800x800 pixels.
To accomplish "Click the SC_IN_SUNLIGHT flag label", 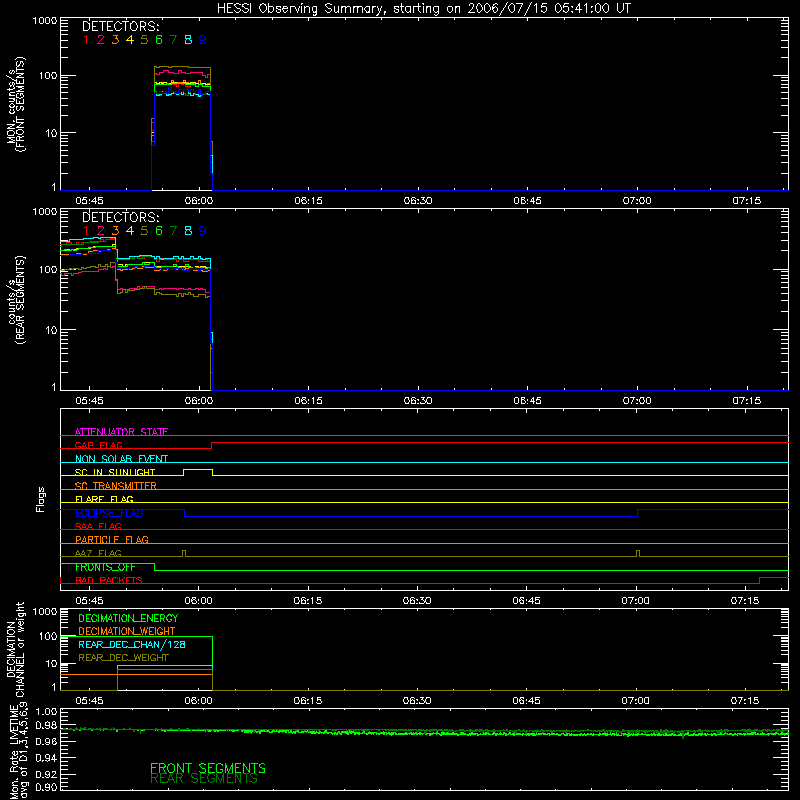I will point(115,472).
